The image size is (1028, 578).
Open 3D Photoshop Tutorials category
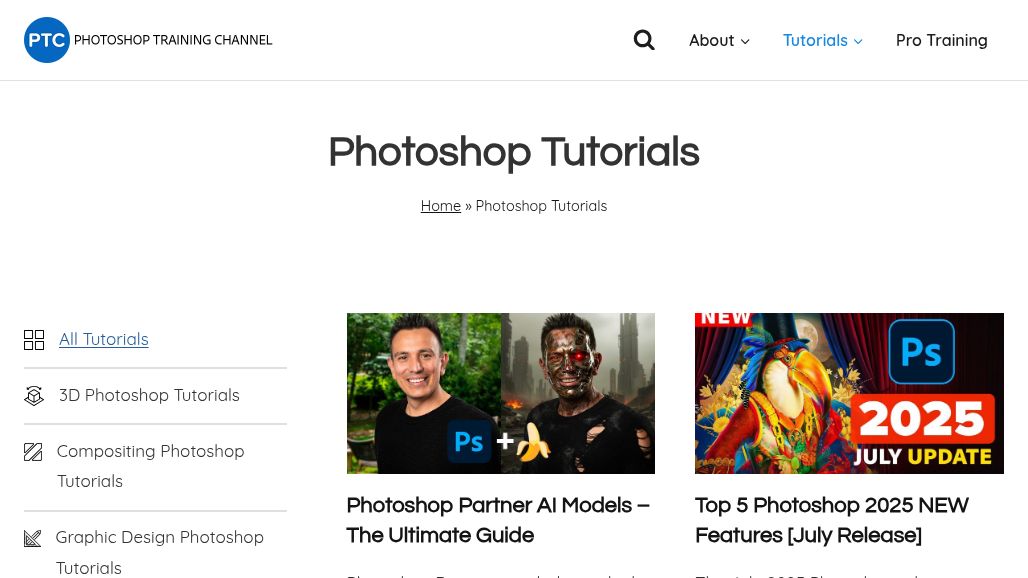pyautogui.click(x=149, y=395)
